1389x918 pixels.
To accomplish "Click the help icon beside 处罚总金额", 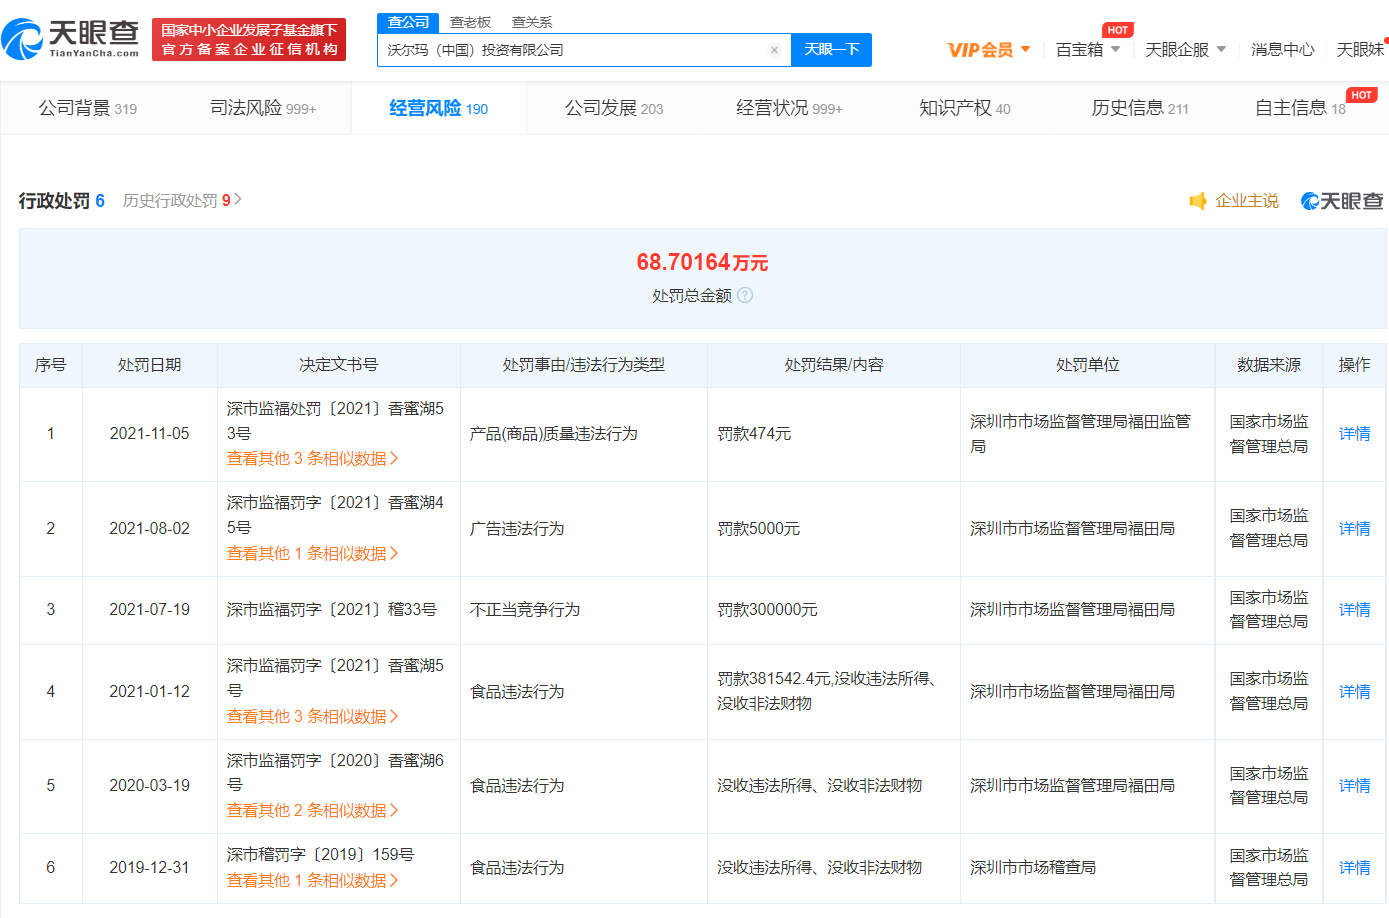I will [x=745, y=295].
